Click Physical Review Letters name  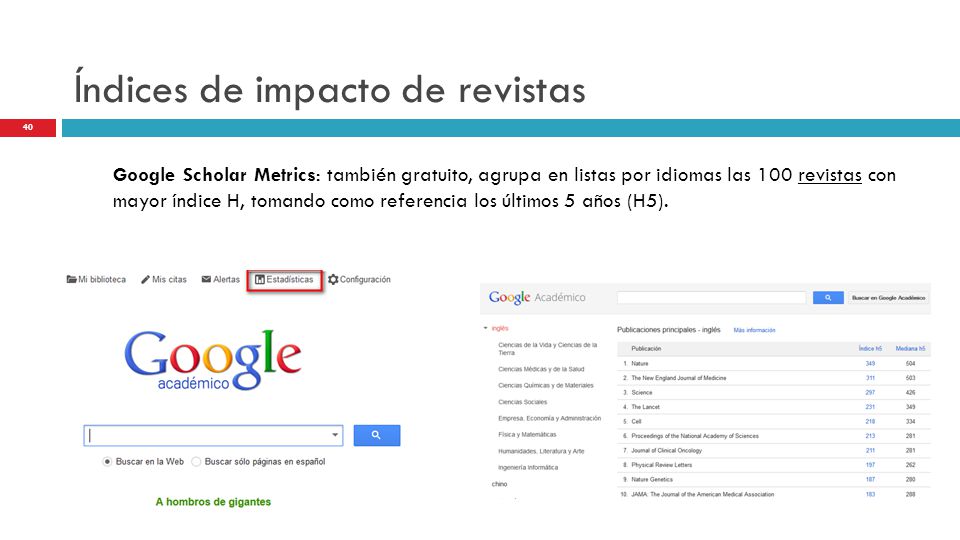point(662,465)
